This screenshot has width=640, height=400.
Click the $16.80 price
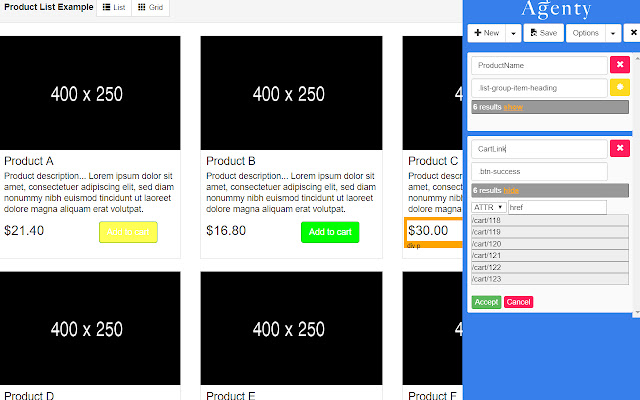coord(226,231)
